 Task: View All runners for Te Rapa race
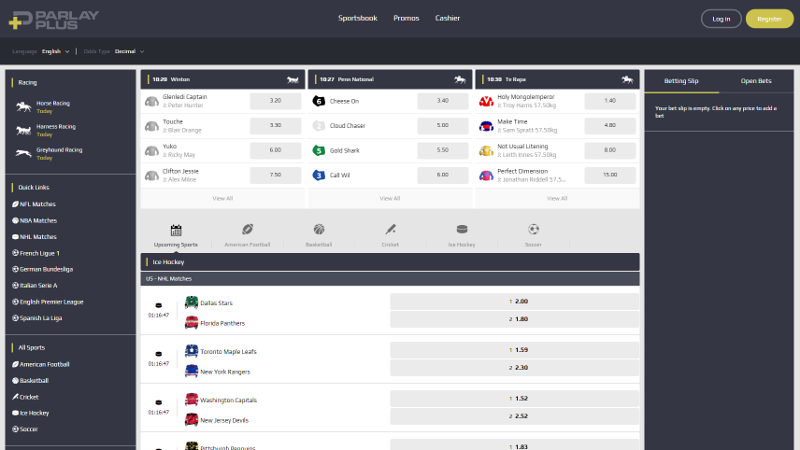(x=557, y=198)
